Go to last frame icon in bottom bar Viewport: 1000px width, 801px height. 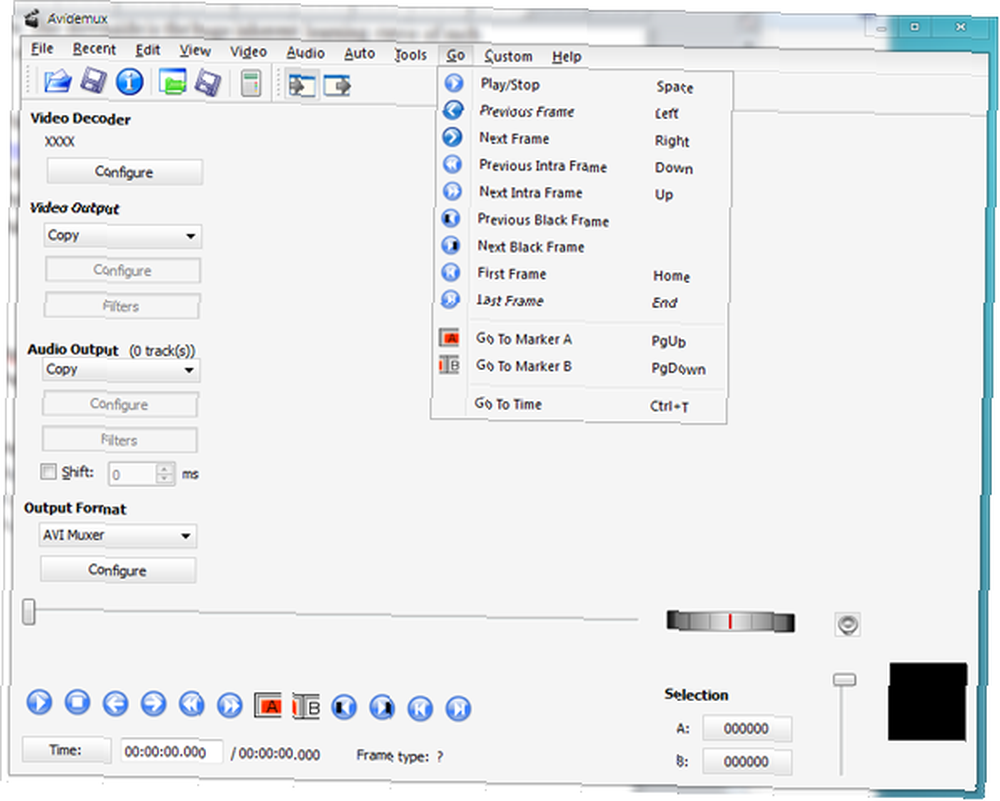pyautogui.click(x=458, y=709)
